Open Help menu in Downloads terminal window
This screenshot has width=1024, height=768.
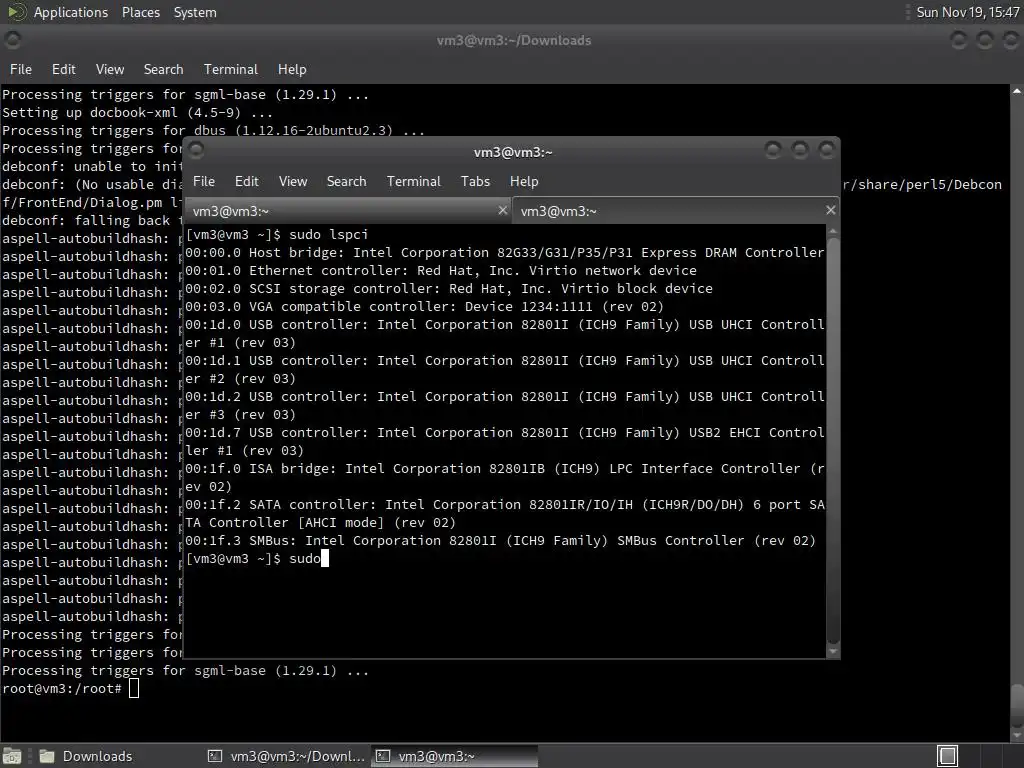tap(292, 69)
